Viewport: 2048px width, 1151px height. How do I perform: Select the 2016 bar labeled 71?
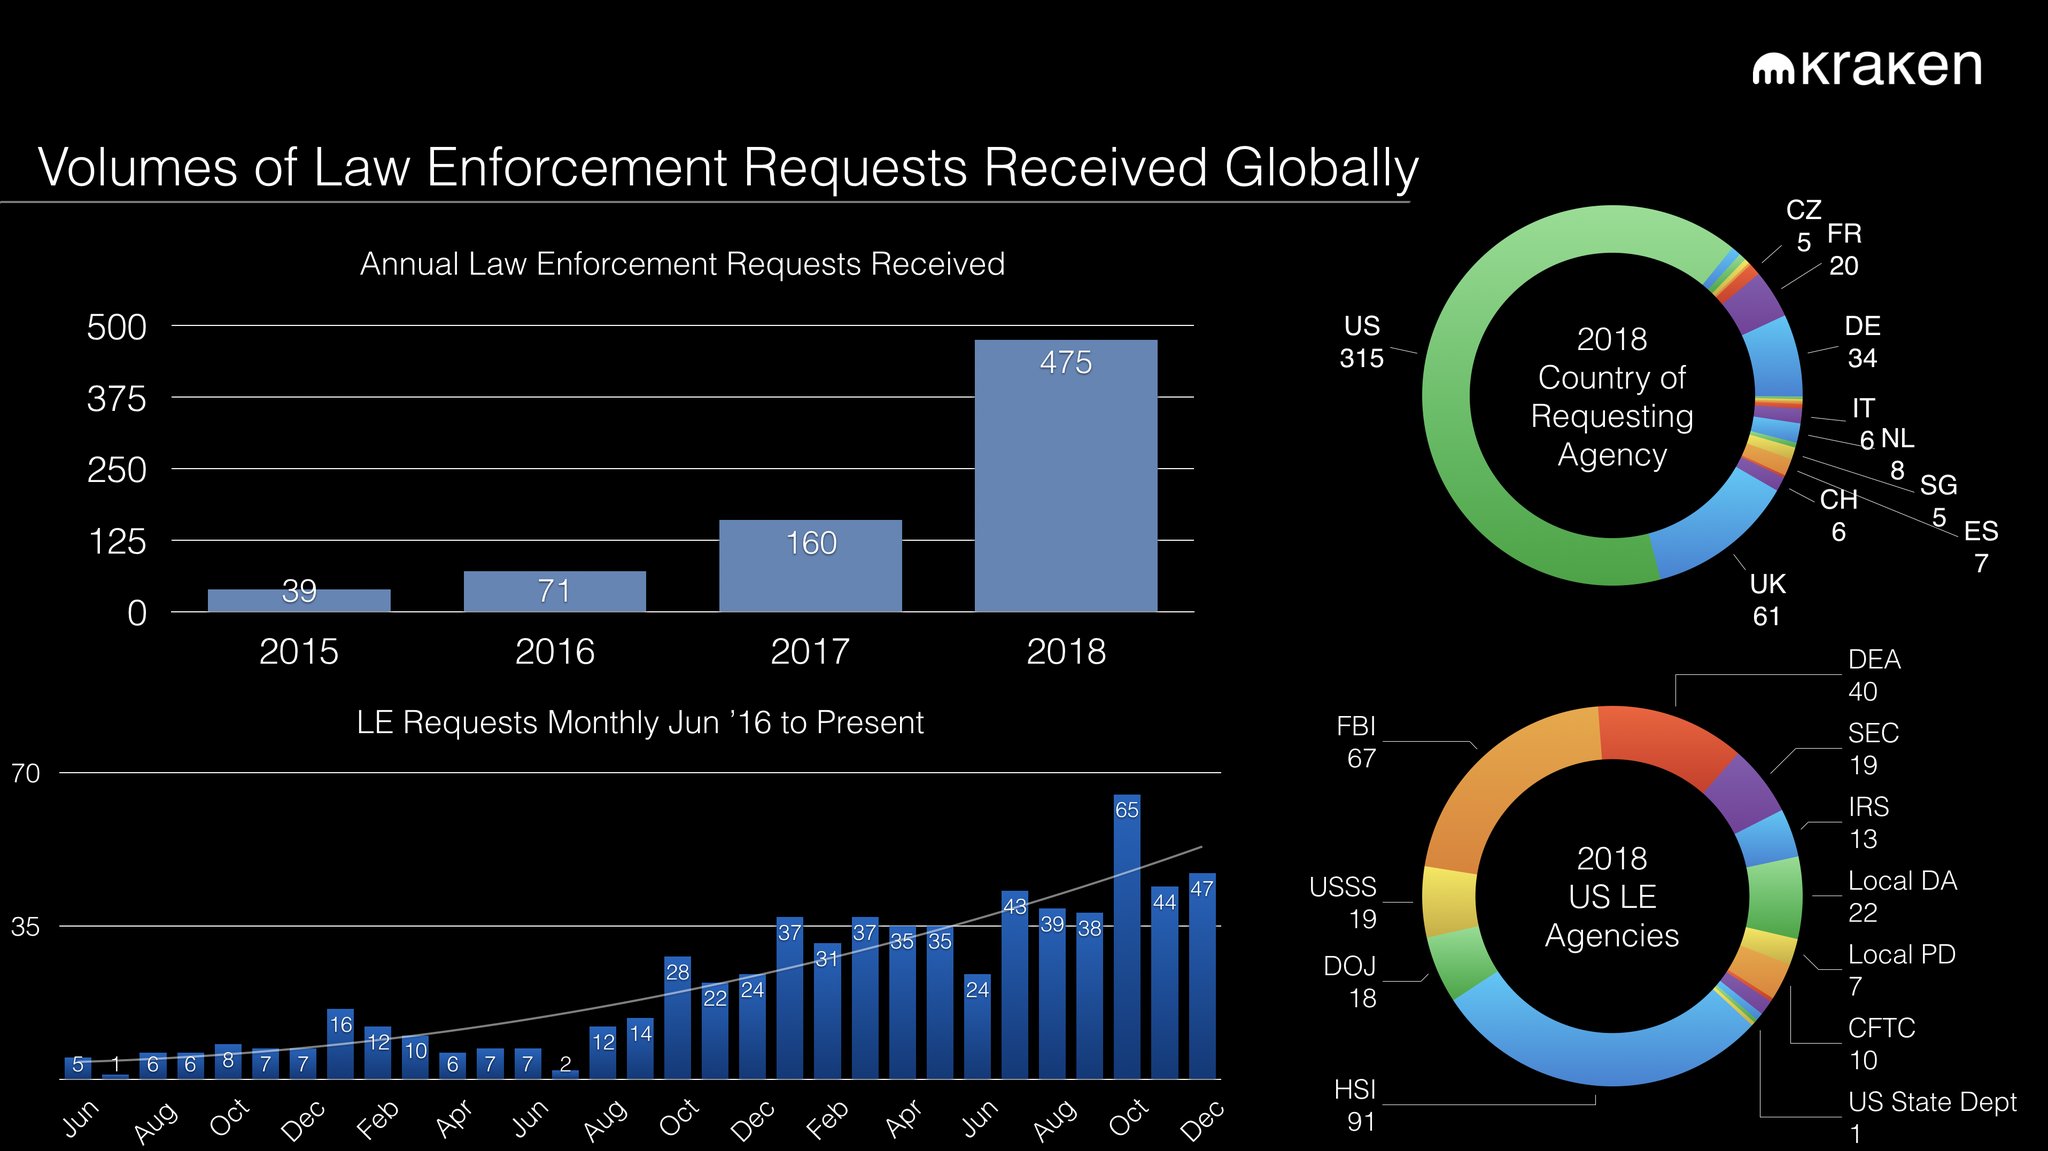click(x=554, y=591)
